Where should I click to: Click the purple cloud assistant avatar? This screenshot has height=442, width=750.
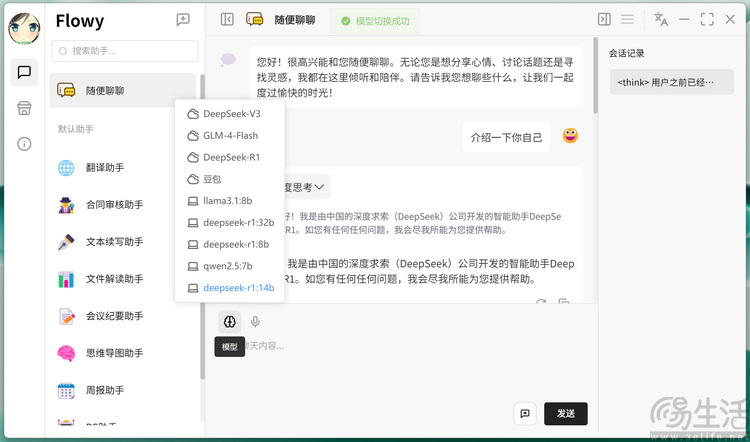tap(228, 60)
